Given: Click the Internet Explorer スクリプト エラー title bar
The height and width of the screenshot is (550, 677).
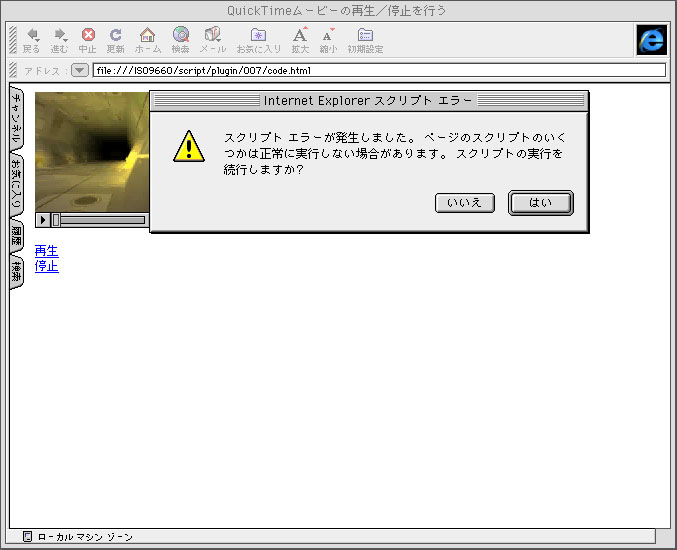Looking at the screenshot, I should pyautogui.click(x=369, y=101).
